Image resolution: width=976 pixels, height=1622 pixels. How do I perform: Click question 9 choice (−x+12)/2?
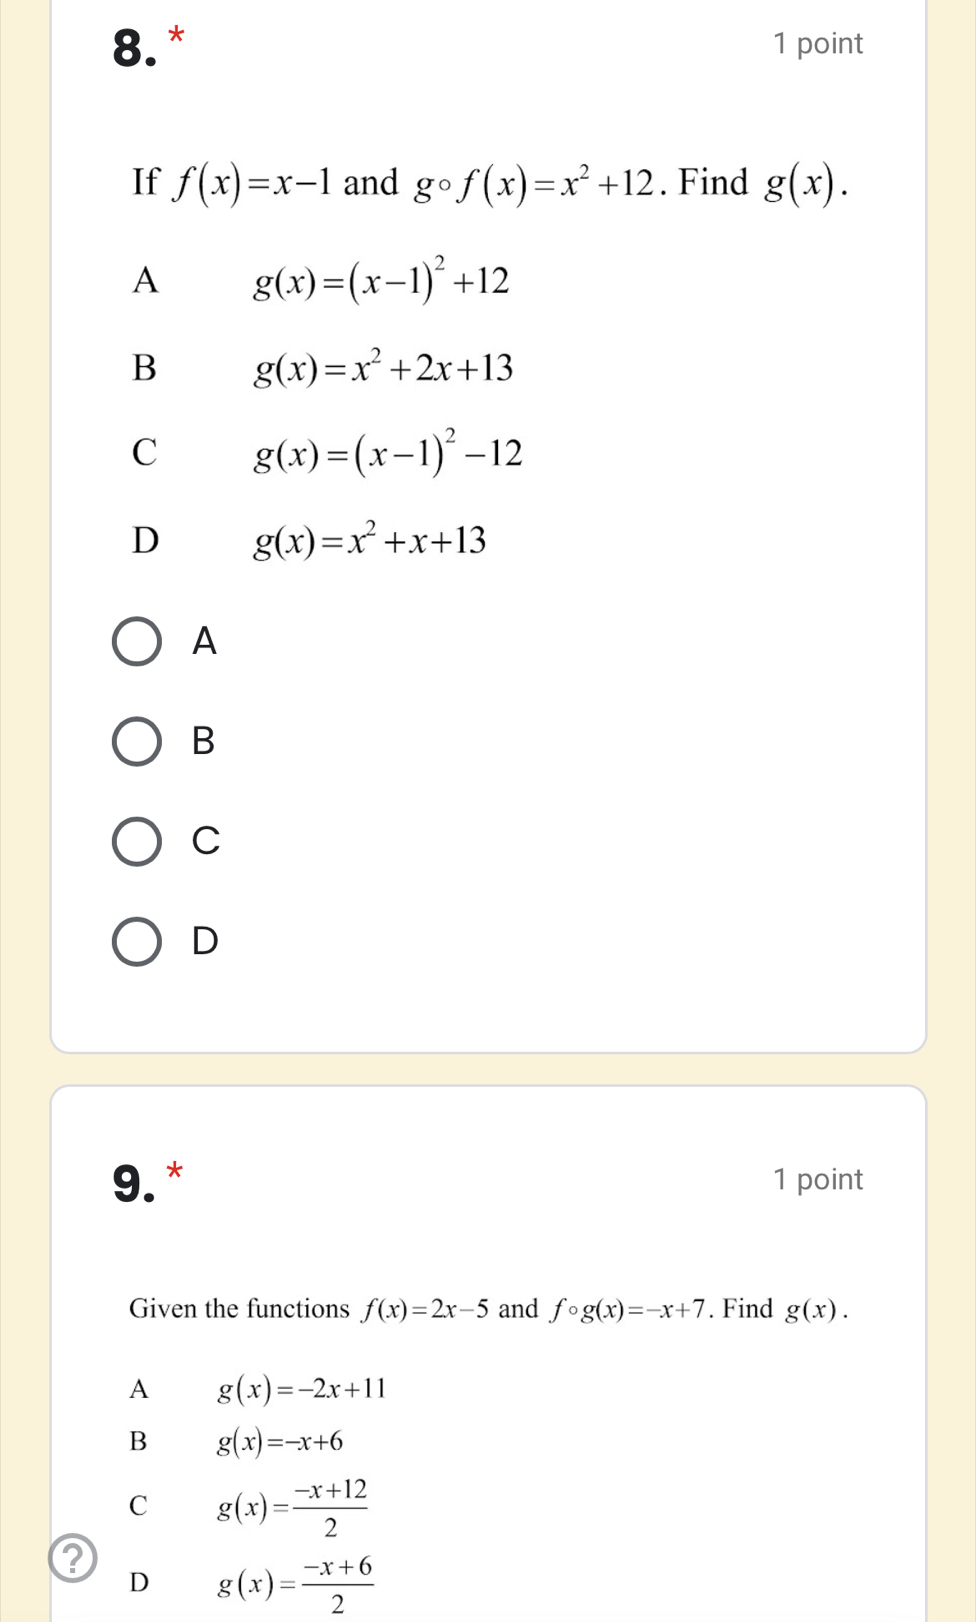293,1506
